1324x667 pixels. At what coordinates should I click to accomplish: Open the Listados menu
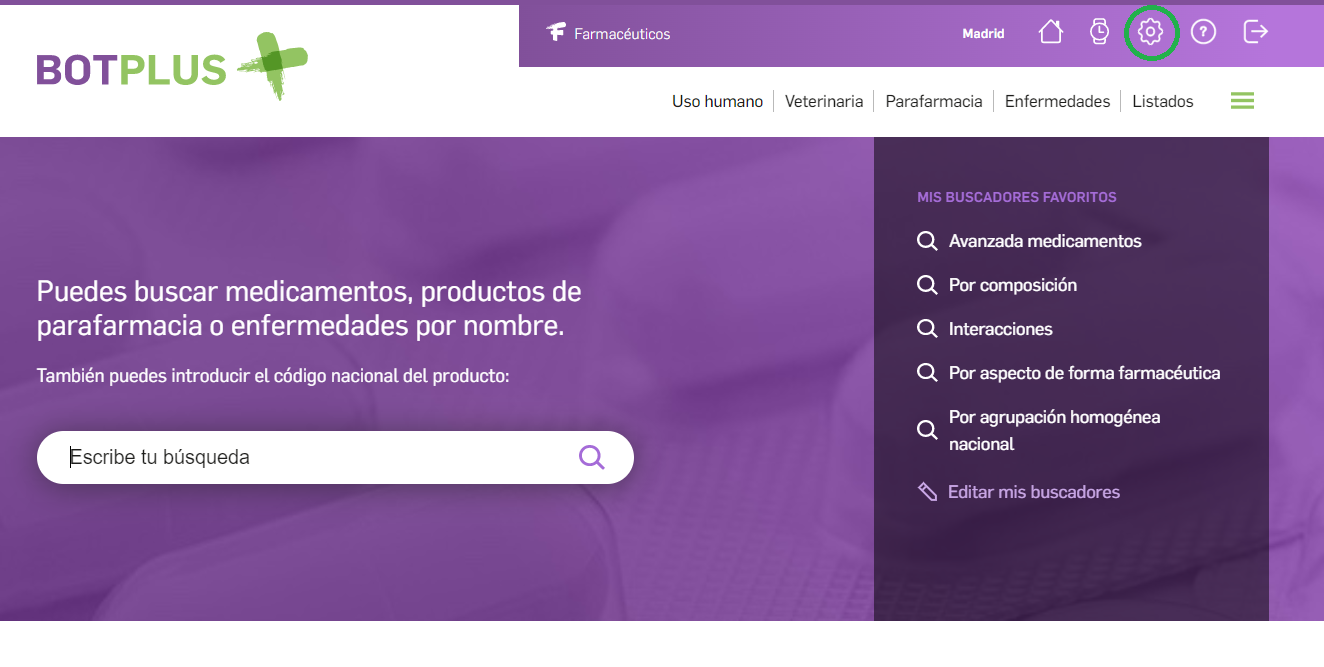(x=1162, y=101)
